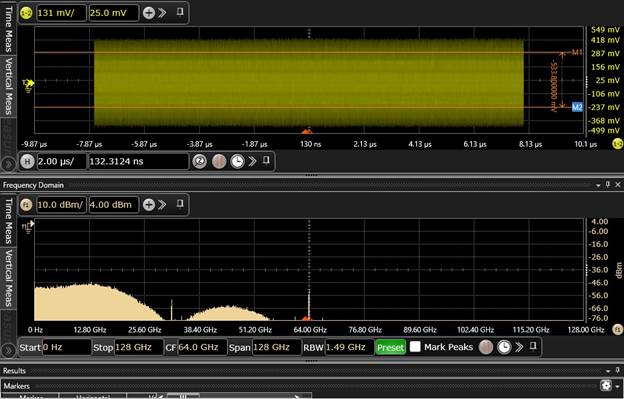Screen dimensions: 624x399
Task: Pin the dBm scale toolbar
Action: click(x=180, y=204)
